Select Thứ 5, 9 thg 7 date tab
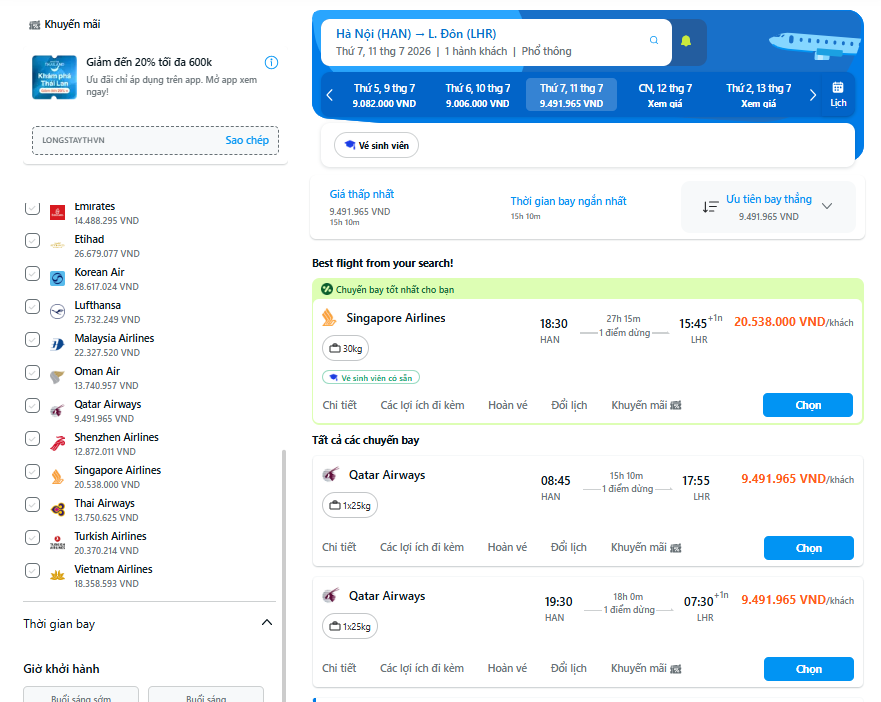This screenshot has width=881, height=702. [x=384, y=96]
